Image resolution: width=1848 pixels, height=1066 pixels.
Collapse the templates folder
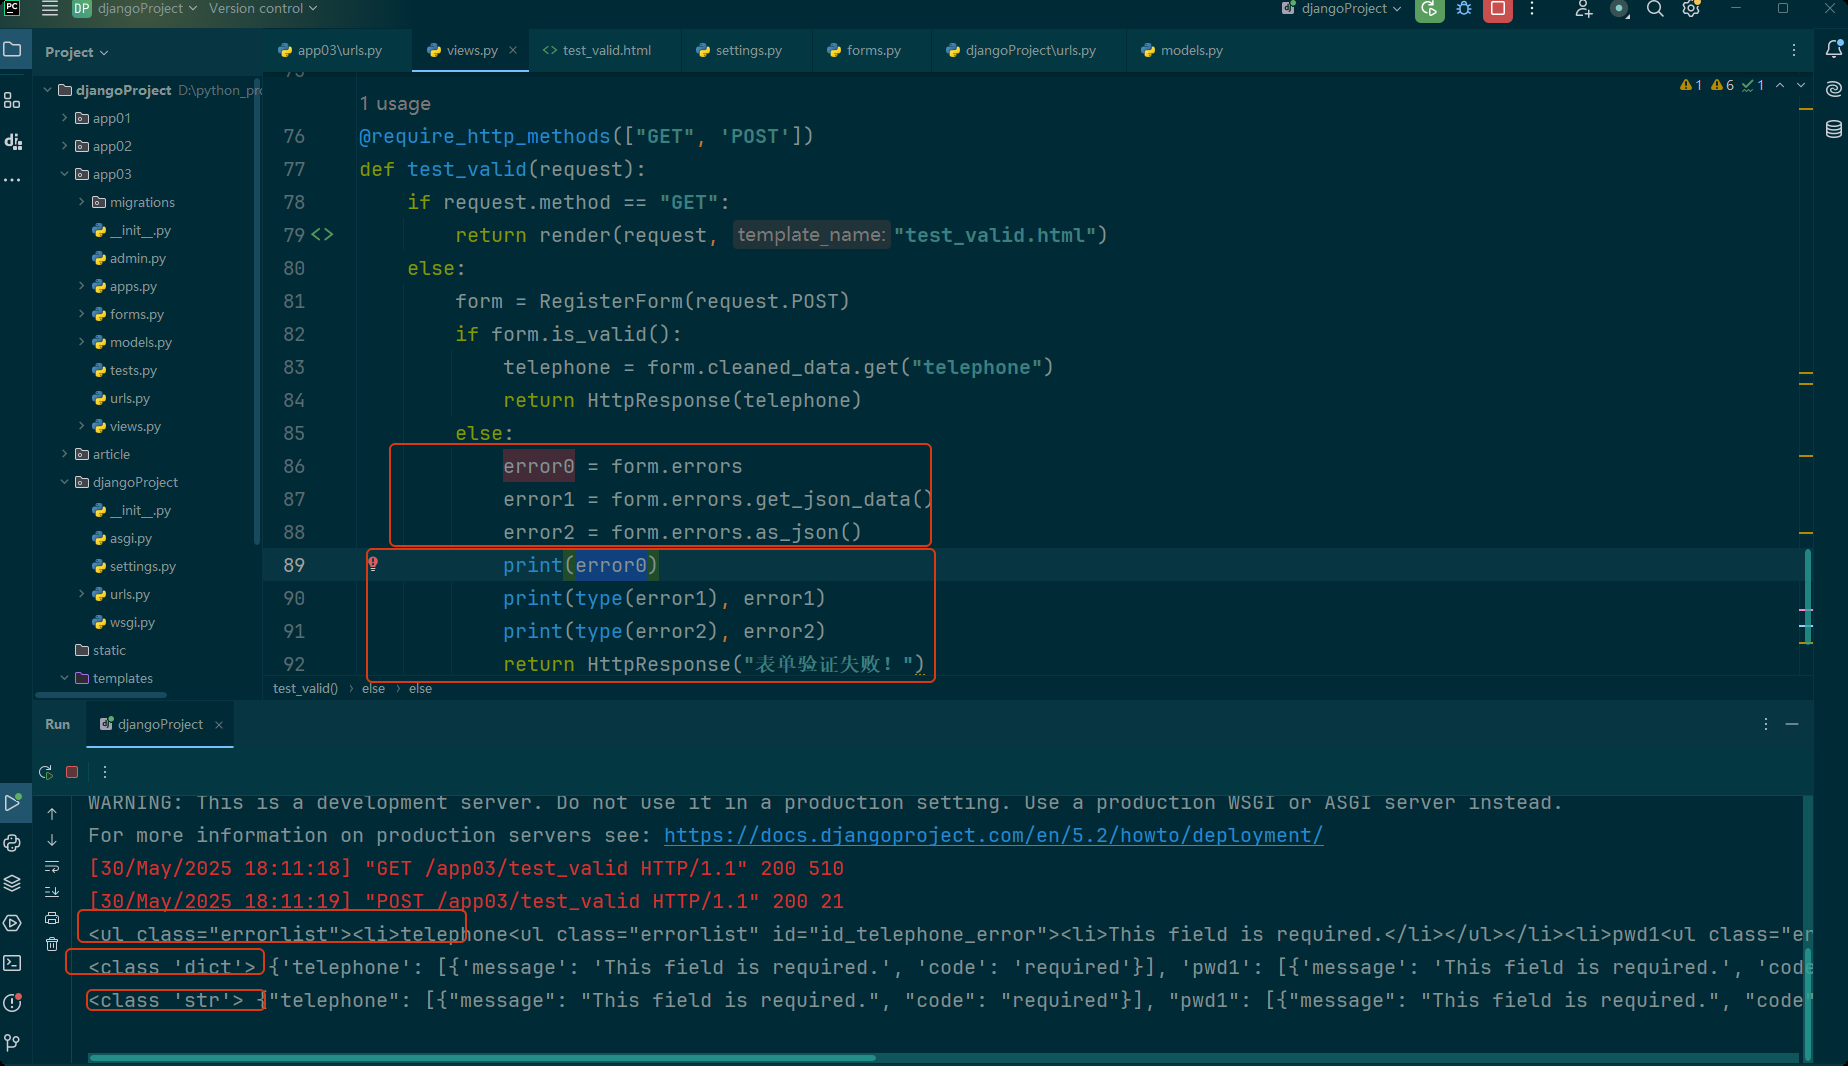[x=65, y=678]
